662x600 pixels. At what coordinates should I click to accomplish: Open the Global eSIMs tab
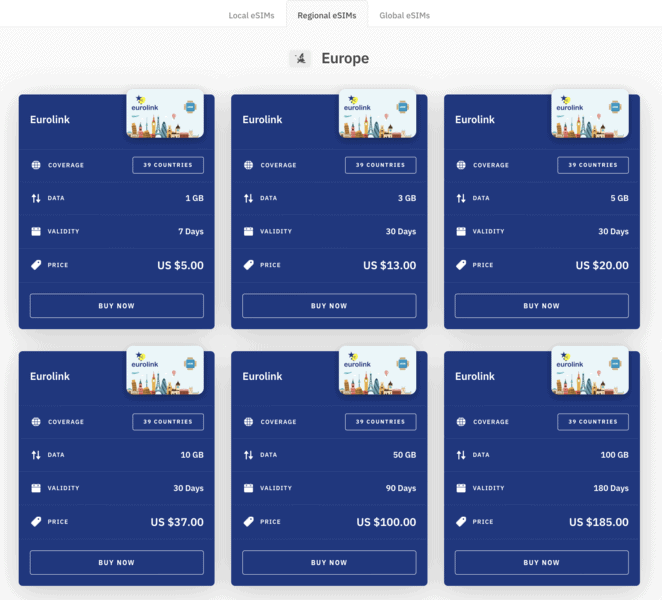click(x=404, y=15)
